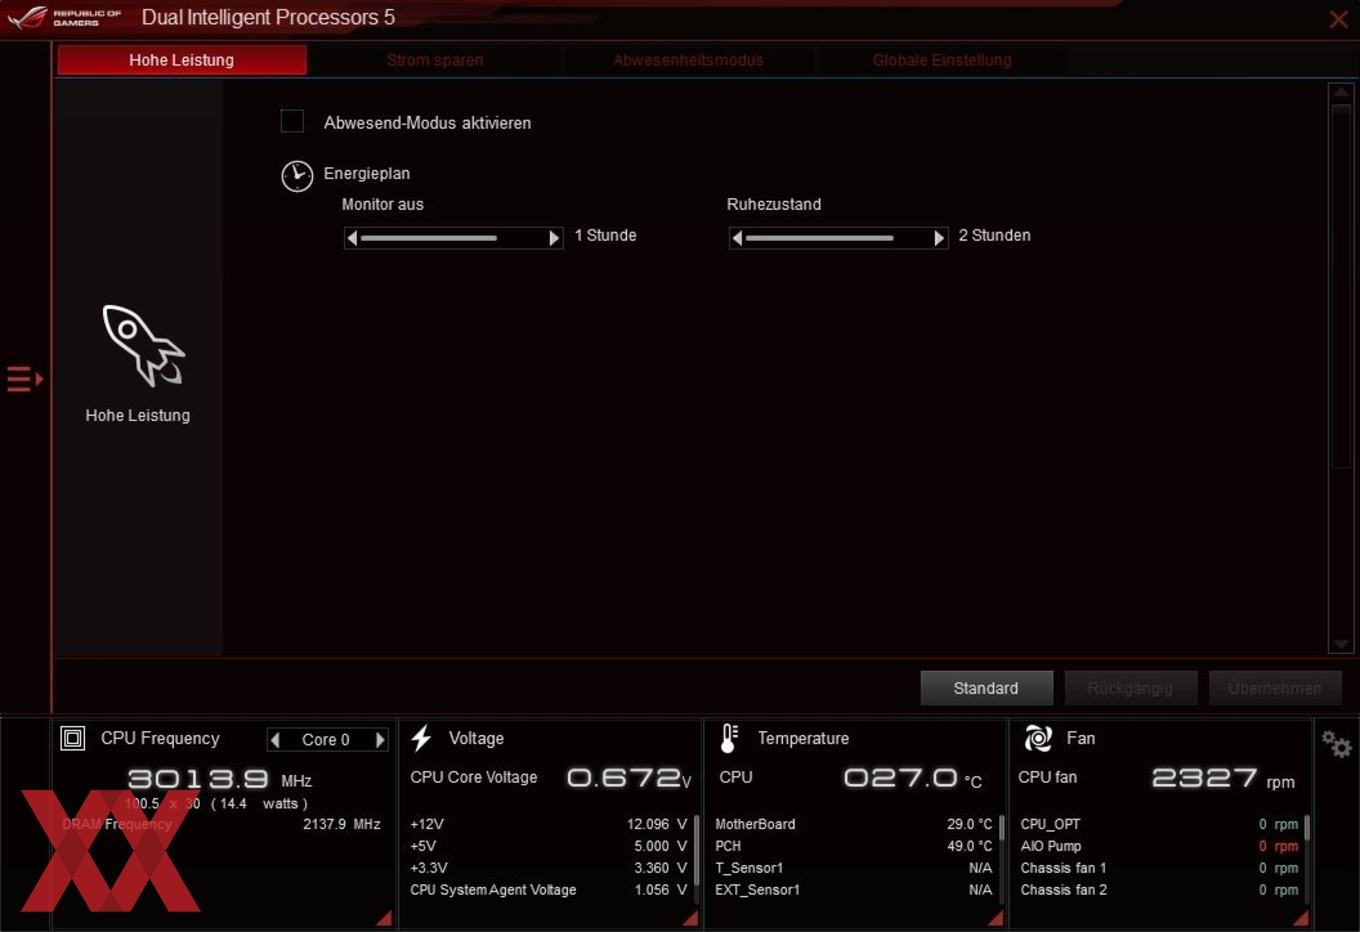Open the Globale Einstellung tab

[x=942, y=60]
